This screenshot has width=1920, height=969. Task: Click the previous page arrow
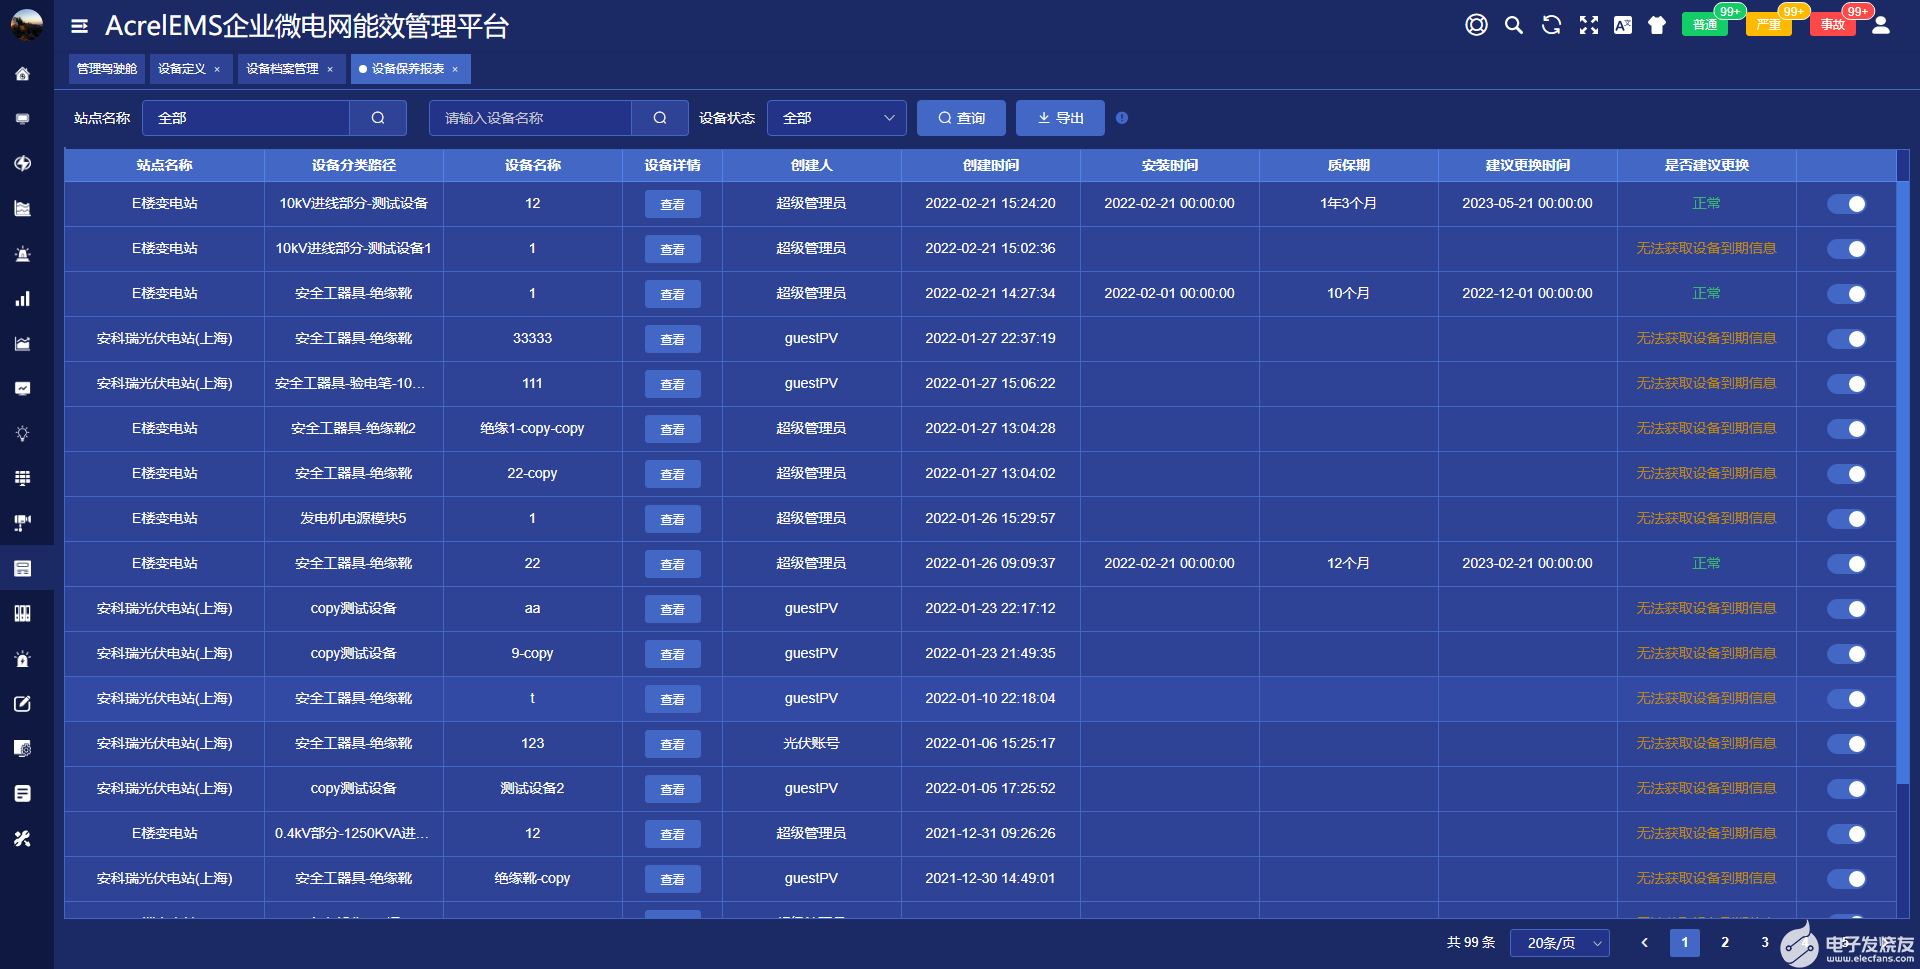[x=1645, y=943]
